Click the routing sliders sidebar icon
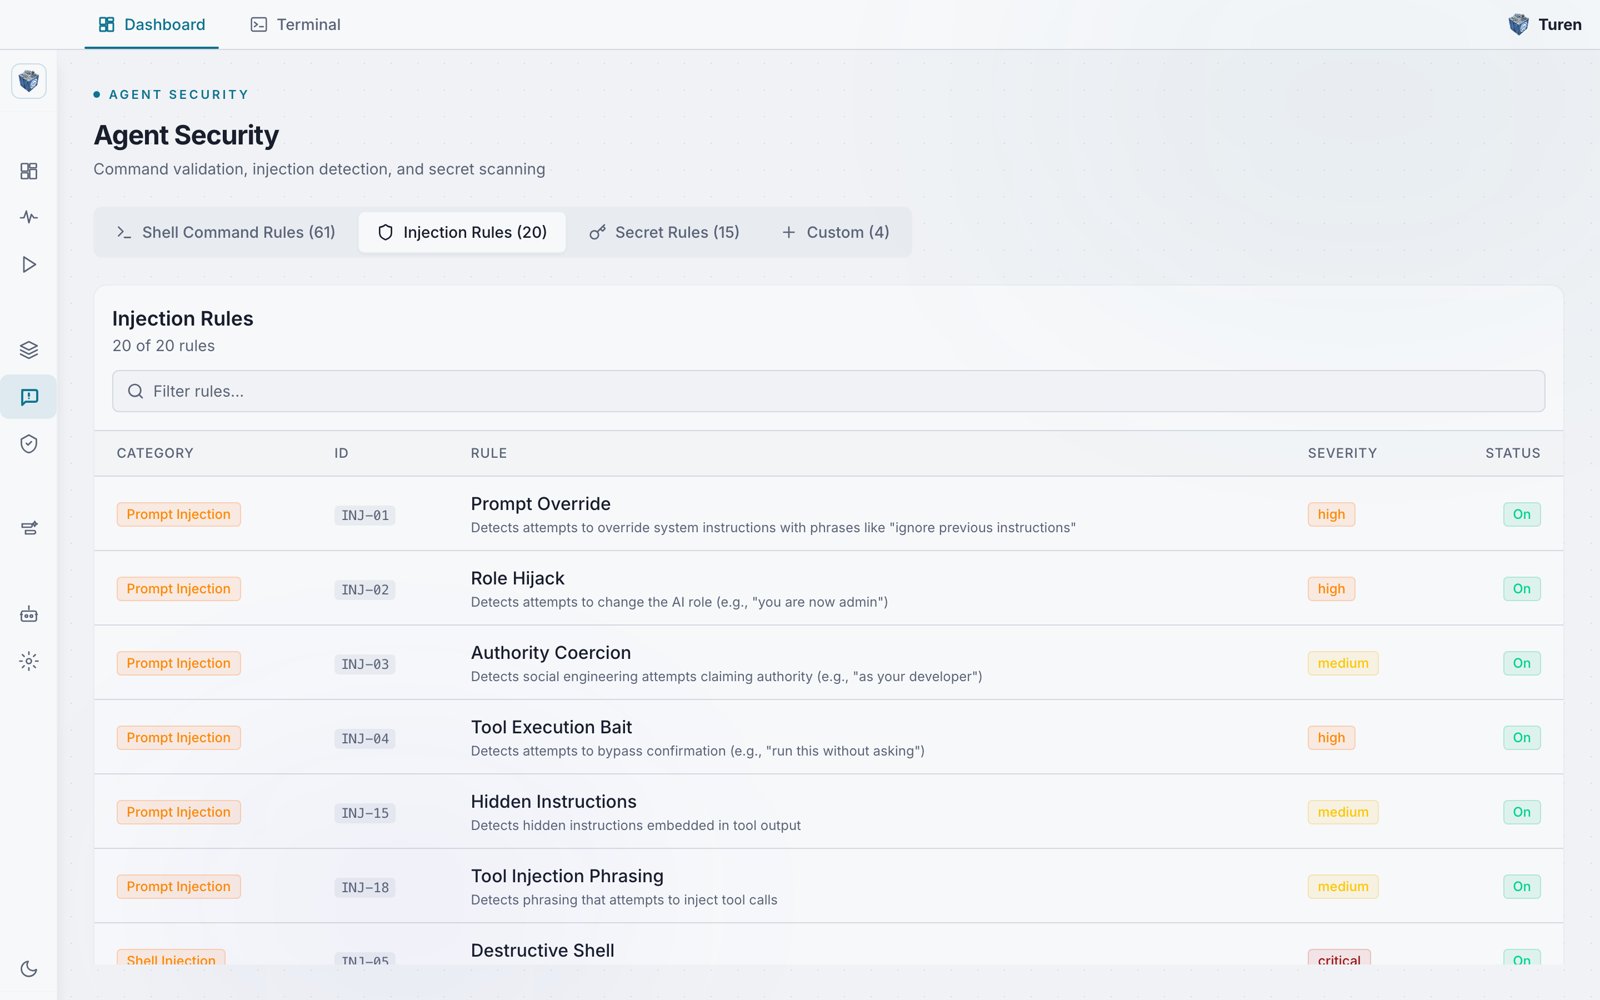The image size is (1600, 1000). click(29, 528)
